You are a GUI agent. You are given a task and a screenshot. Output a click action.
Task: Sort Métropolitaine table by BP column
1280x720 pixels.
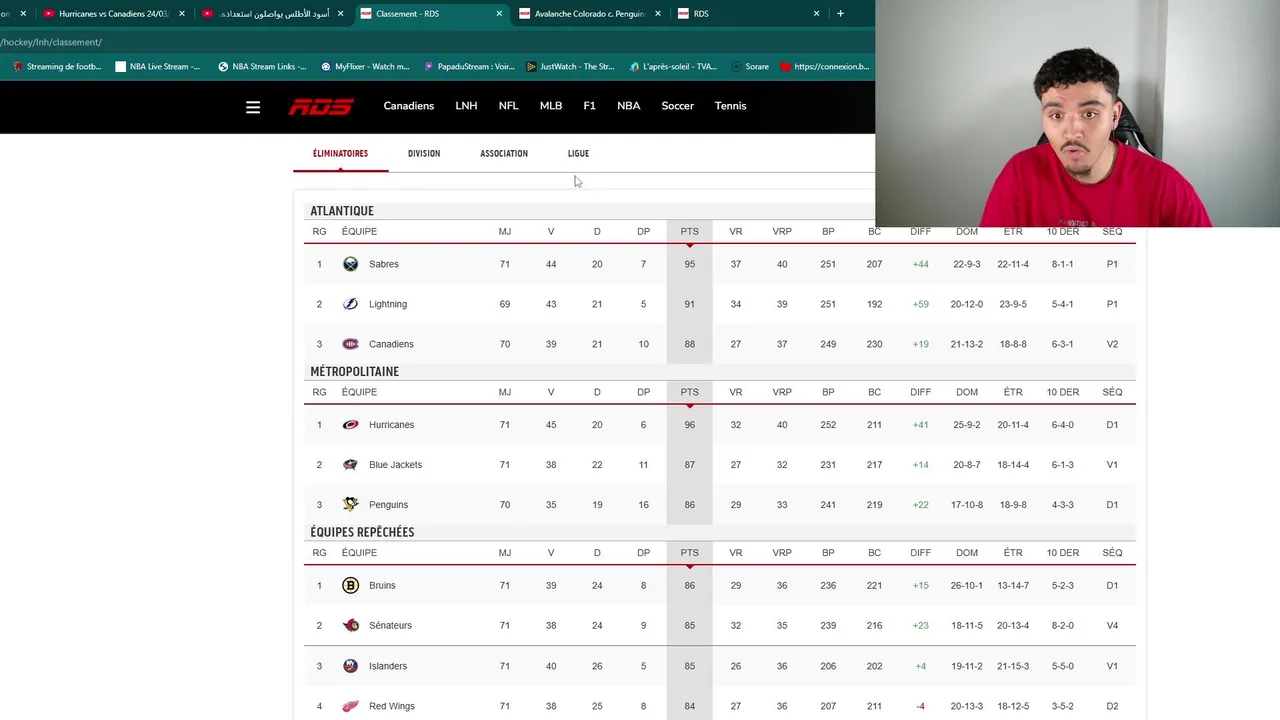click(x=828, y=392)
